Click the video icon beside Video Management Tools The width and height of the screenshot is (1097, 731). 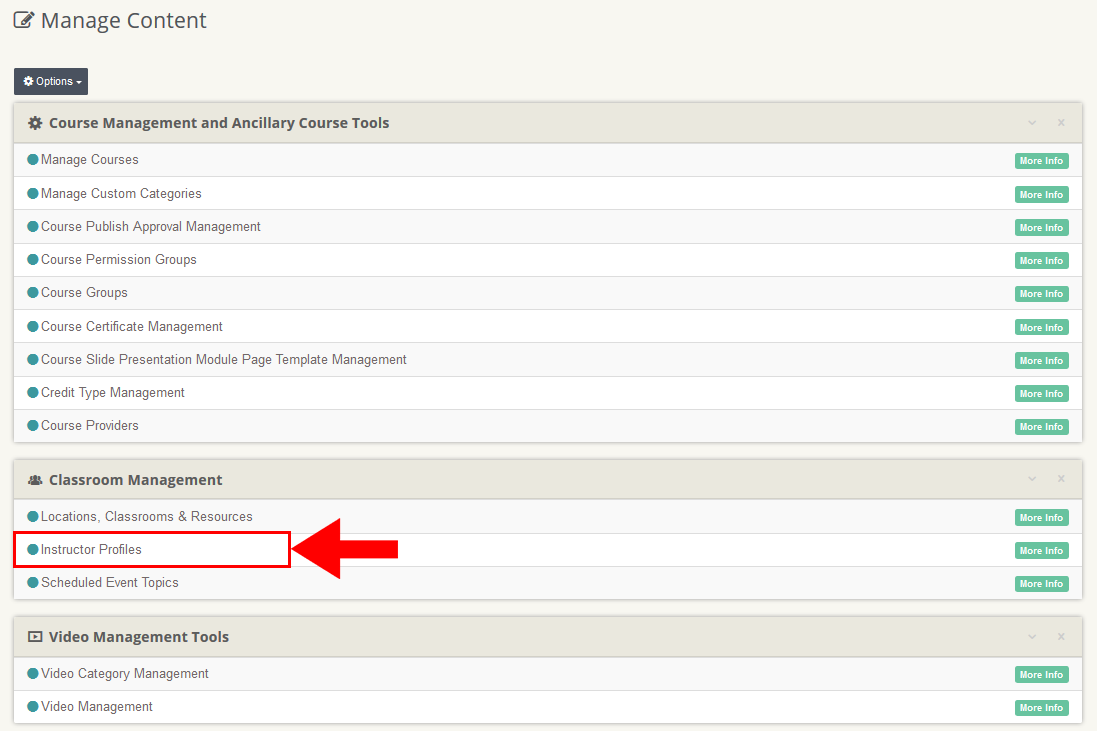35,637
